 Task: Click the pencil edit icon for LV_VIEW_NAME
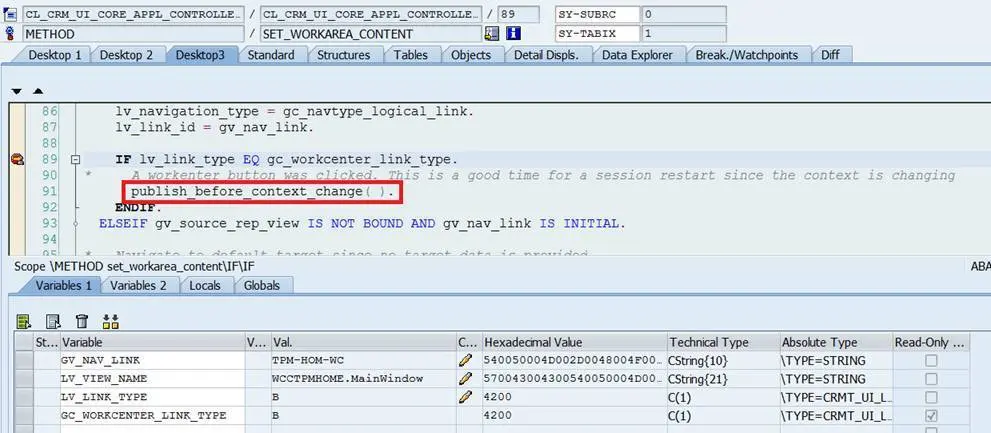point(465,379)
